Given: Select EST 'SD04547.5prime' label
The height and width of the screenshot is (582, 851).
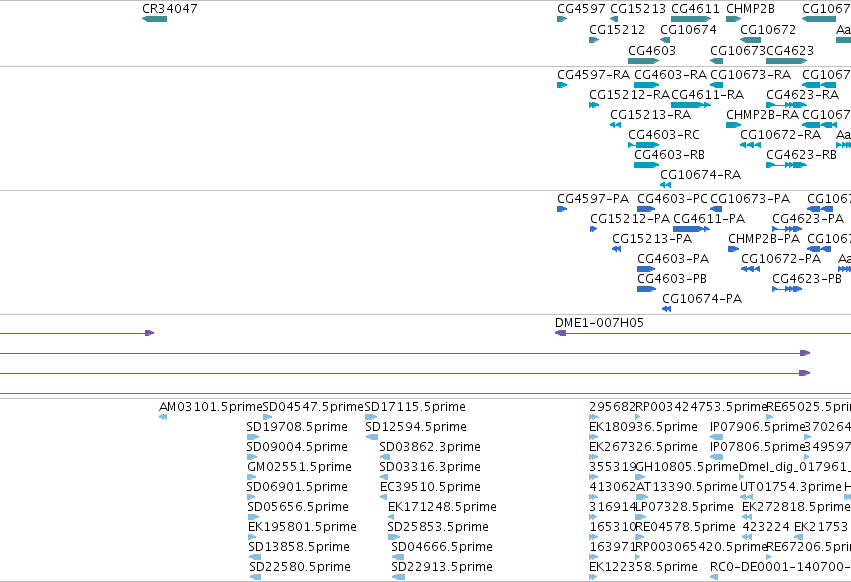Looking at the screenshot, I should [x=313, y=407].
